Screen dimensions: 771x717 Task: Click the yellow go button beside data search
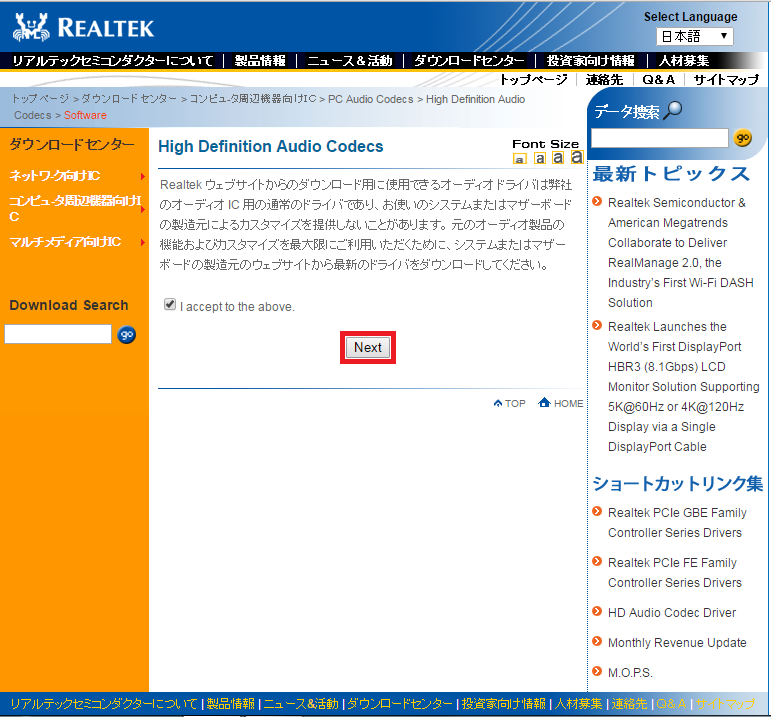(742, 138)
